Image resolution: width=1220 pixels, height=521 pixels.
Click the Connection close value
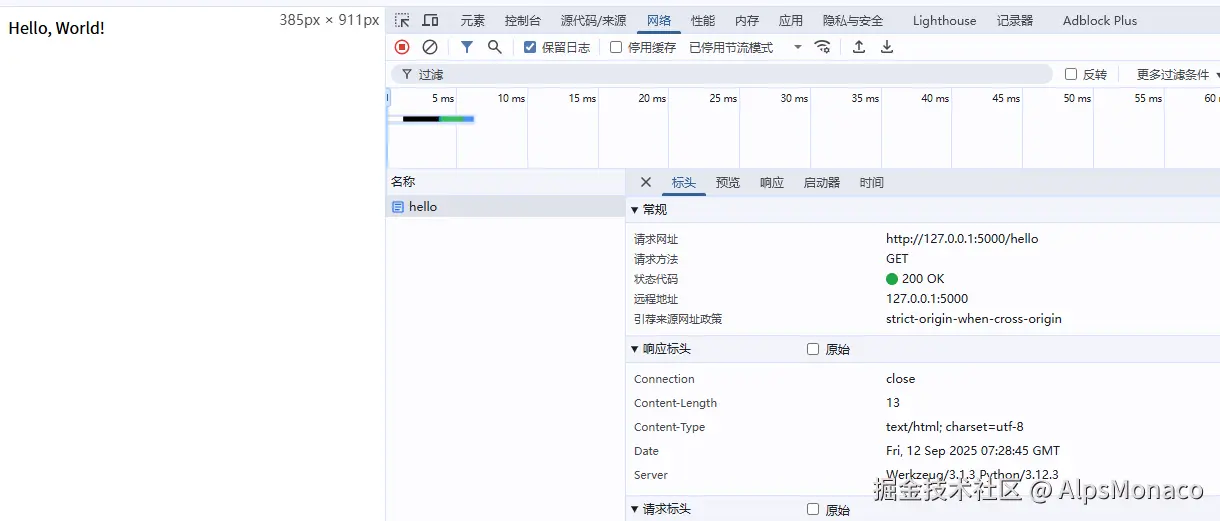(901, 379)
